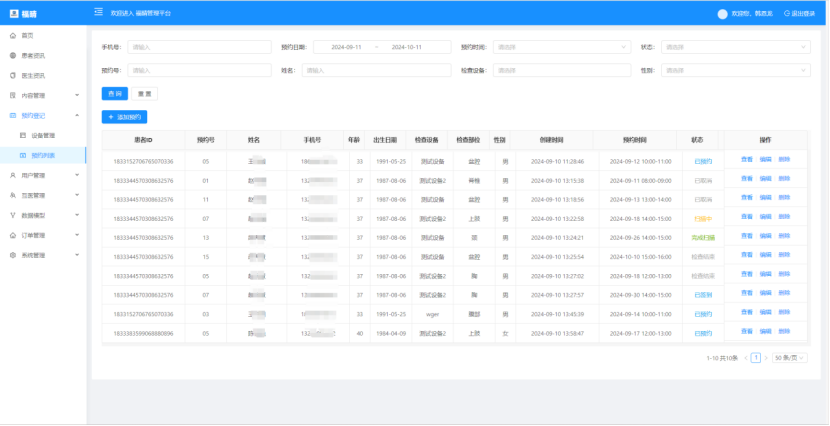Collapse the 预约登记 sidebar menu

[40, 116]
